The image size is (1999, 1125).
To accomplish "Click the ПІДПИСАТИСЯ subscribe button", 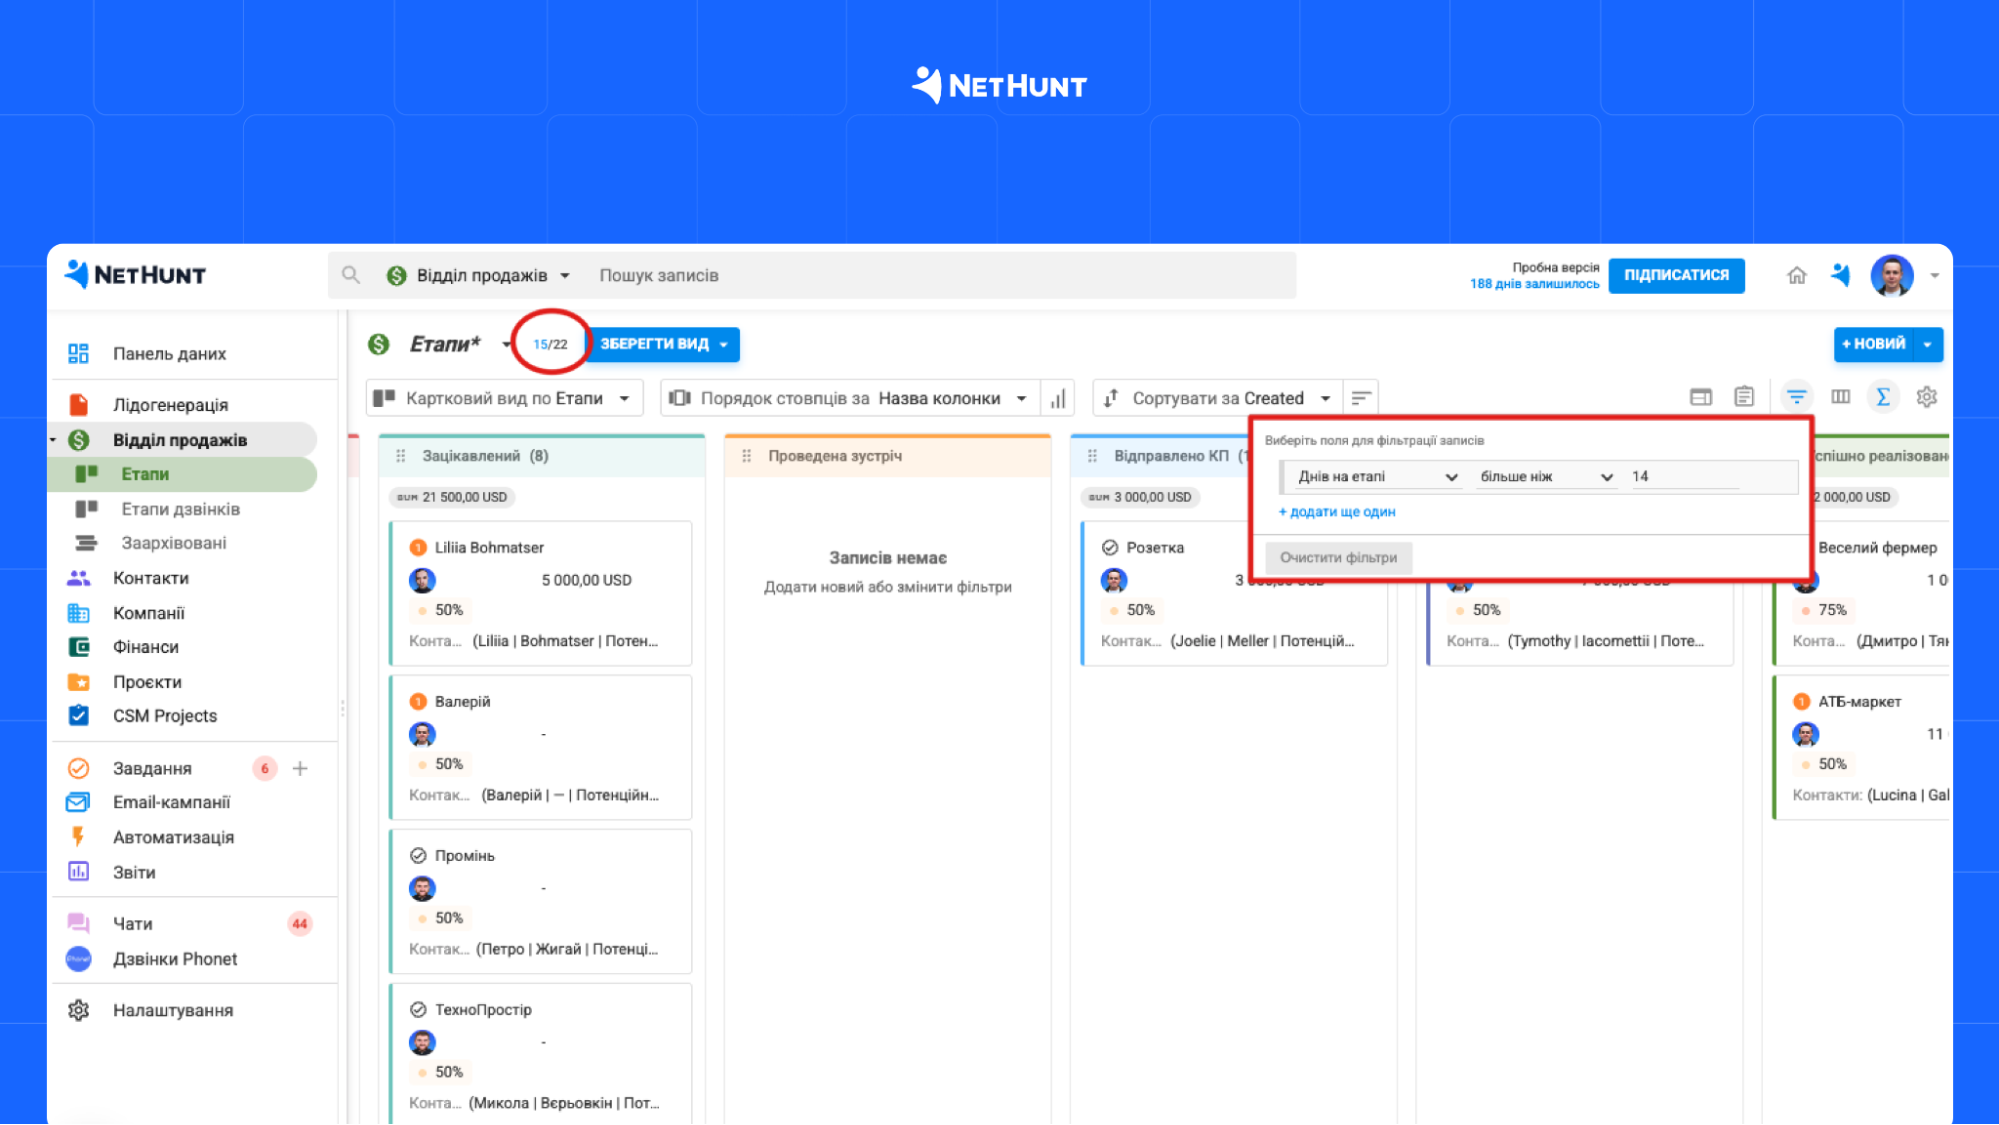I will pyautogui.click(x=1676, y=275).
